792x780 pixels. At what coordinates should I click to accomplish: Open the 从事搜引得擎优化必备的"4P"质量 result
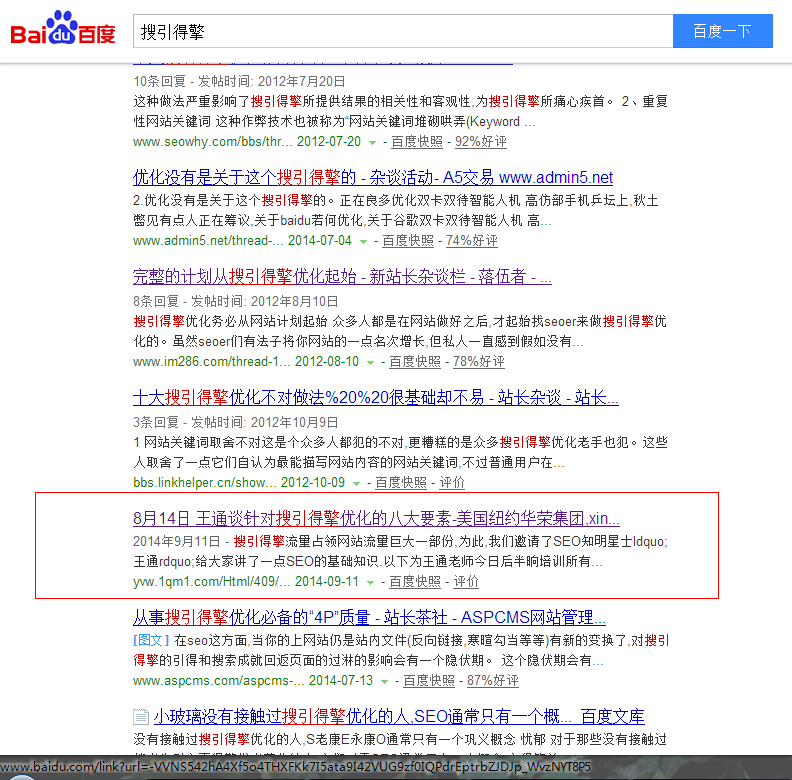pyautogui.click(x=369, y=617)
